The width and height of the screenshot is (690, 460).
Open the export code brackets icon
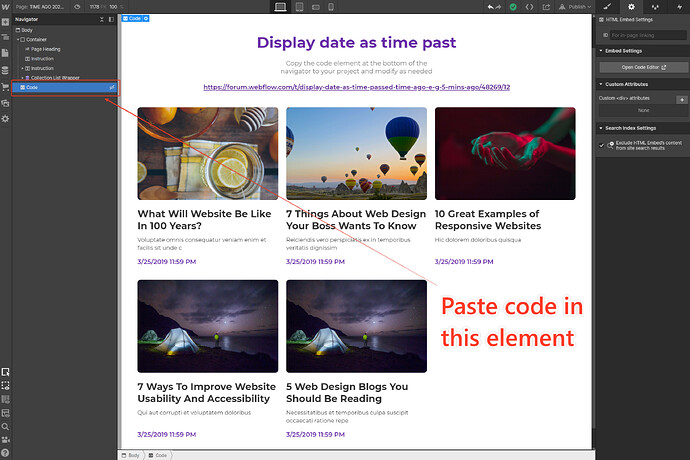coord(529,7)
